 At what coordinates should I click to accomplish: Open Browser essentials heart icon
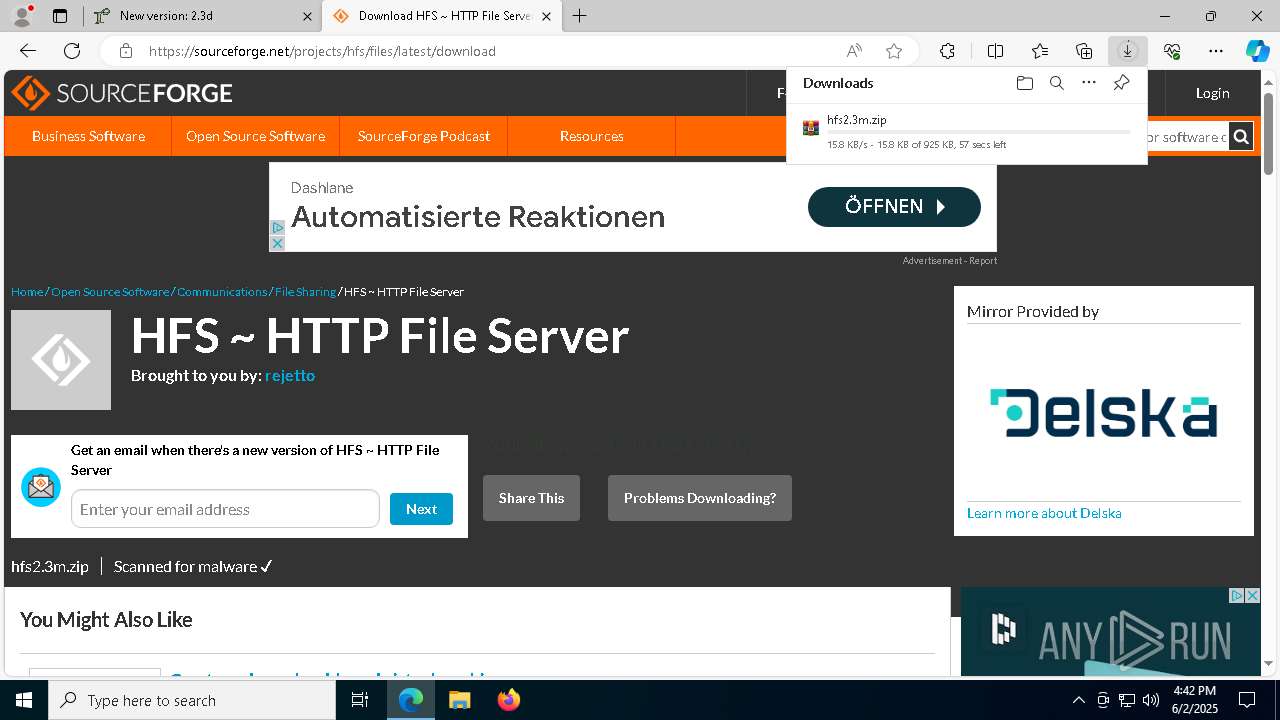pyautogui.click(x=1172, y=51)
